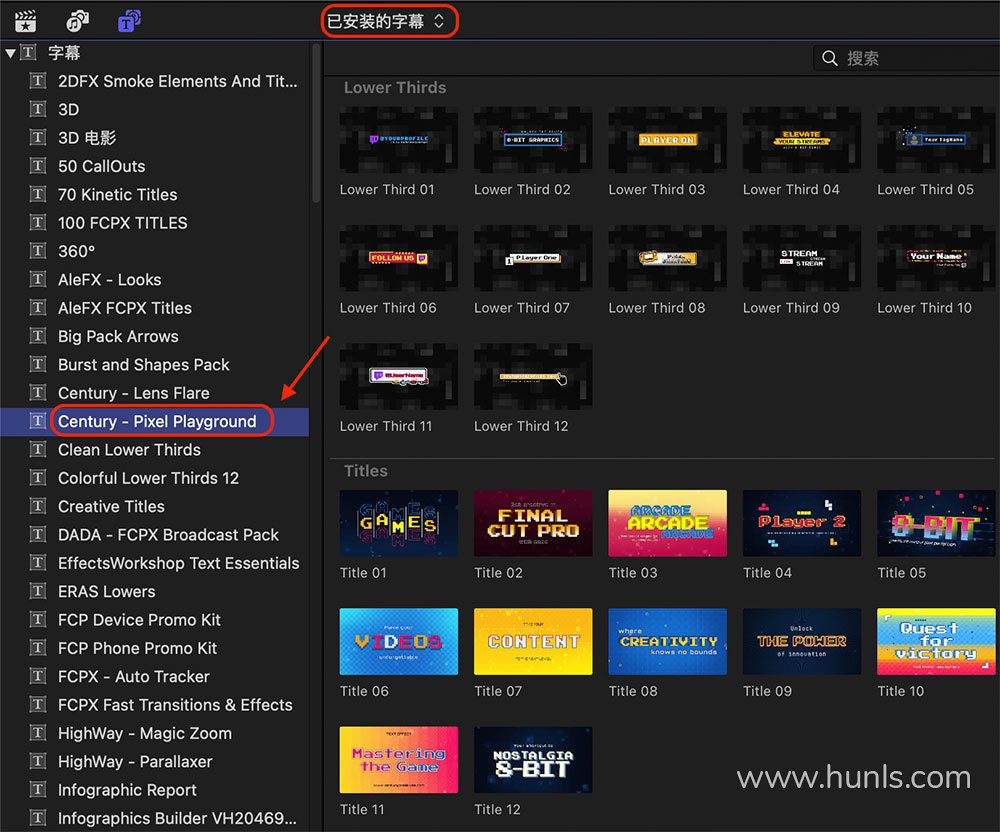Select the Titles and Generators sidebar icon
1000x832 pixels.
(x=129, y=20)
